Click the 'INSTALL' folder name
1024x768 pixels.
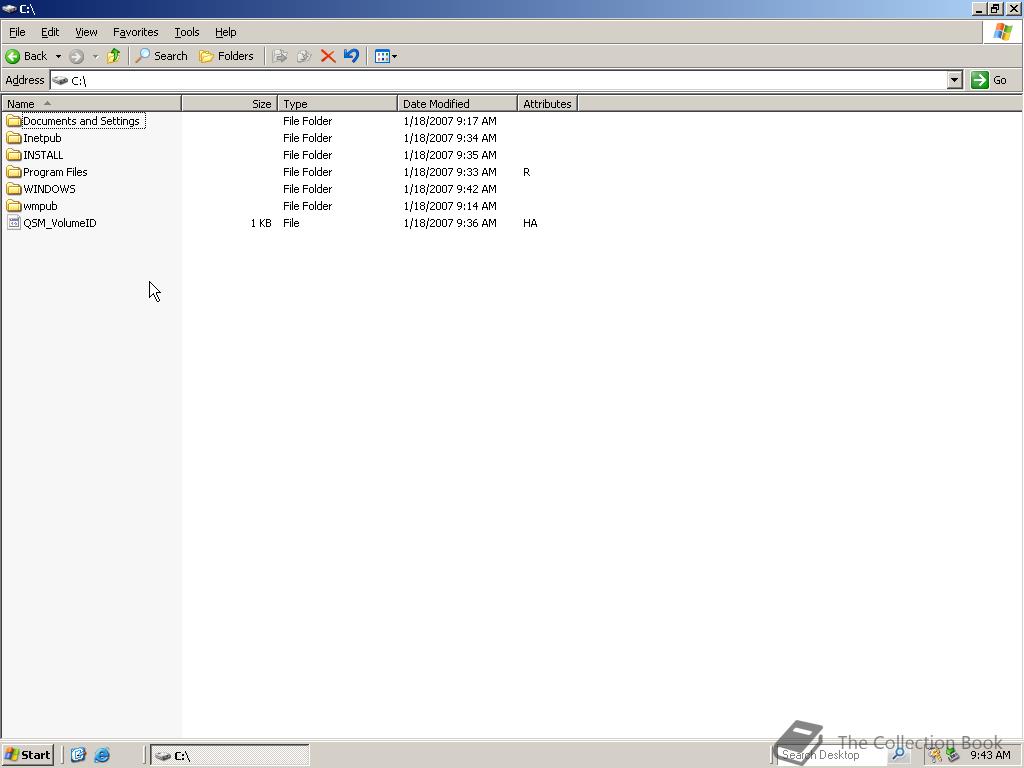pos(43,155)
